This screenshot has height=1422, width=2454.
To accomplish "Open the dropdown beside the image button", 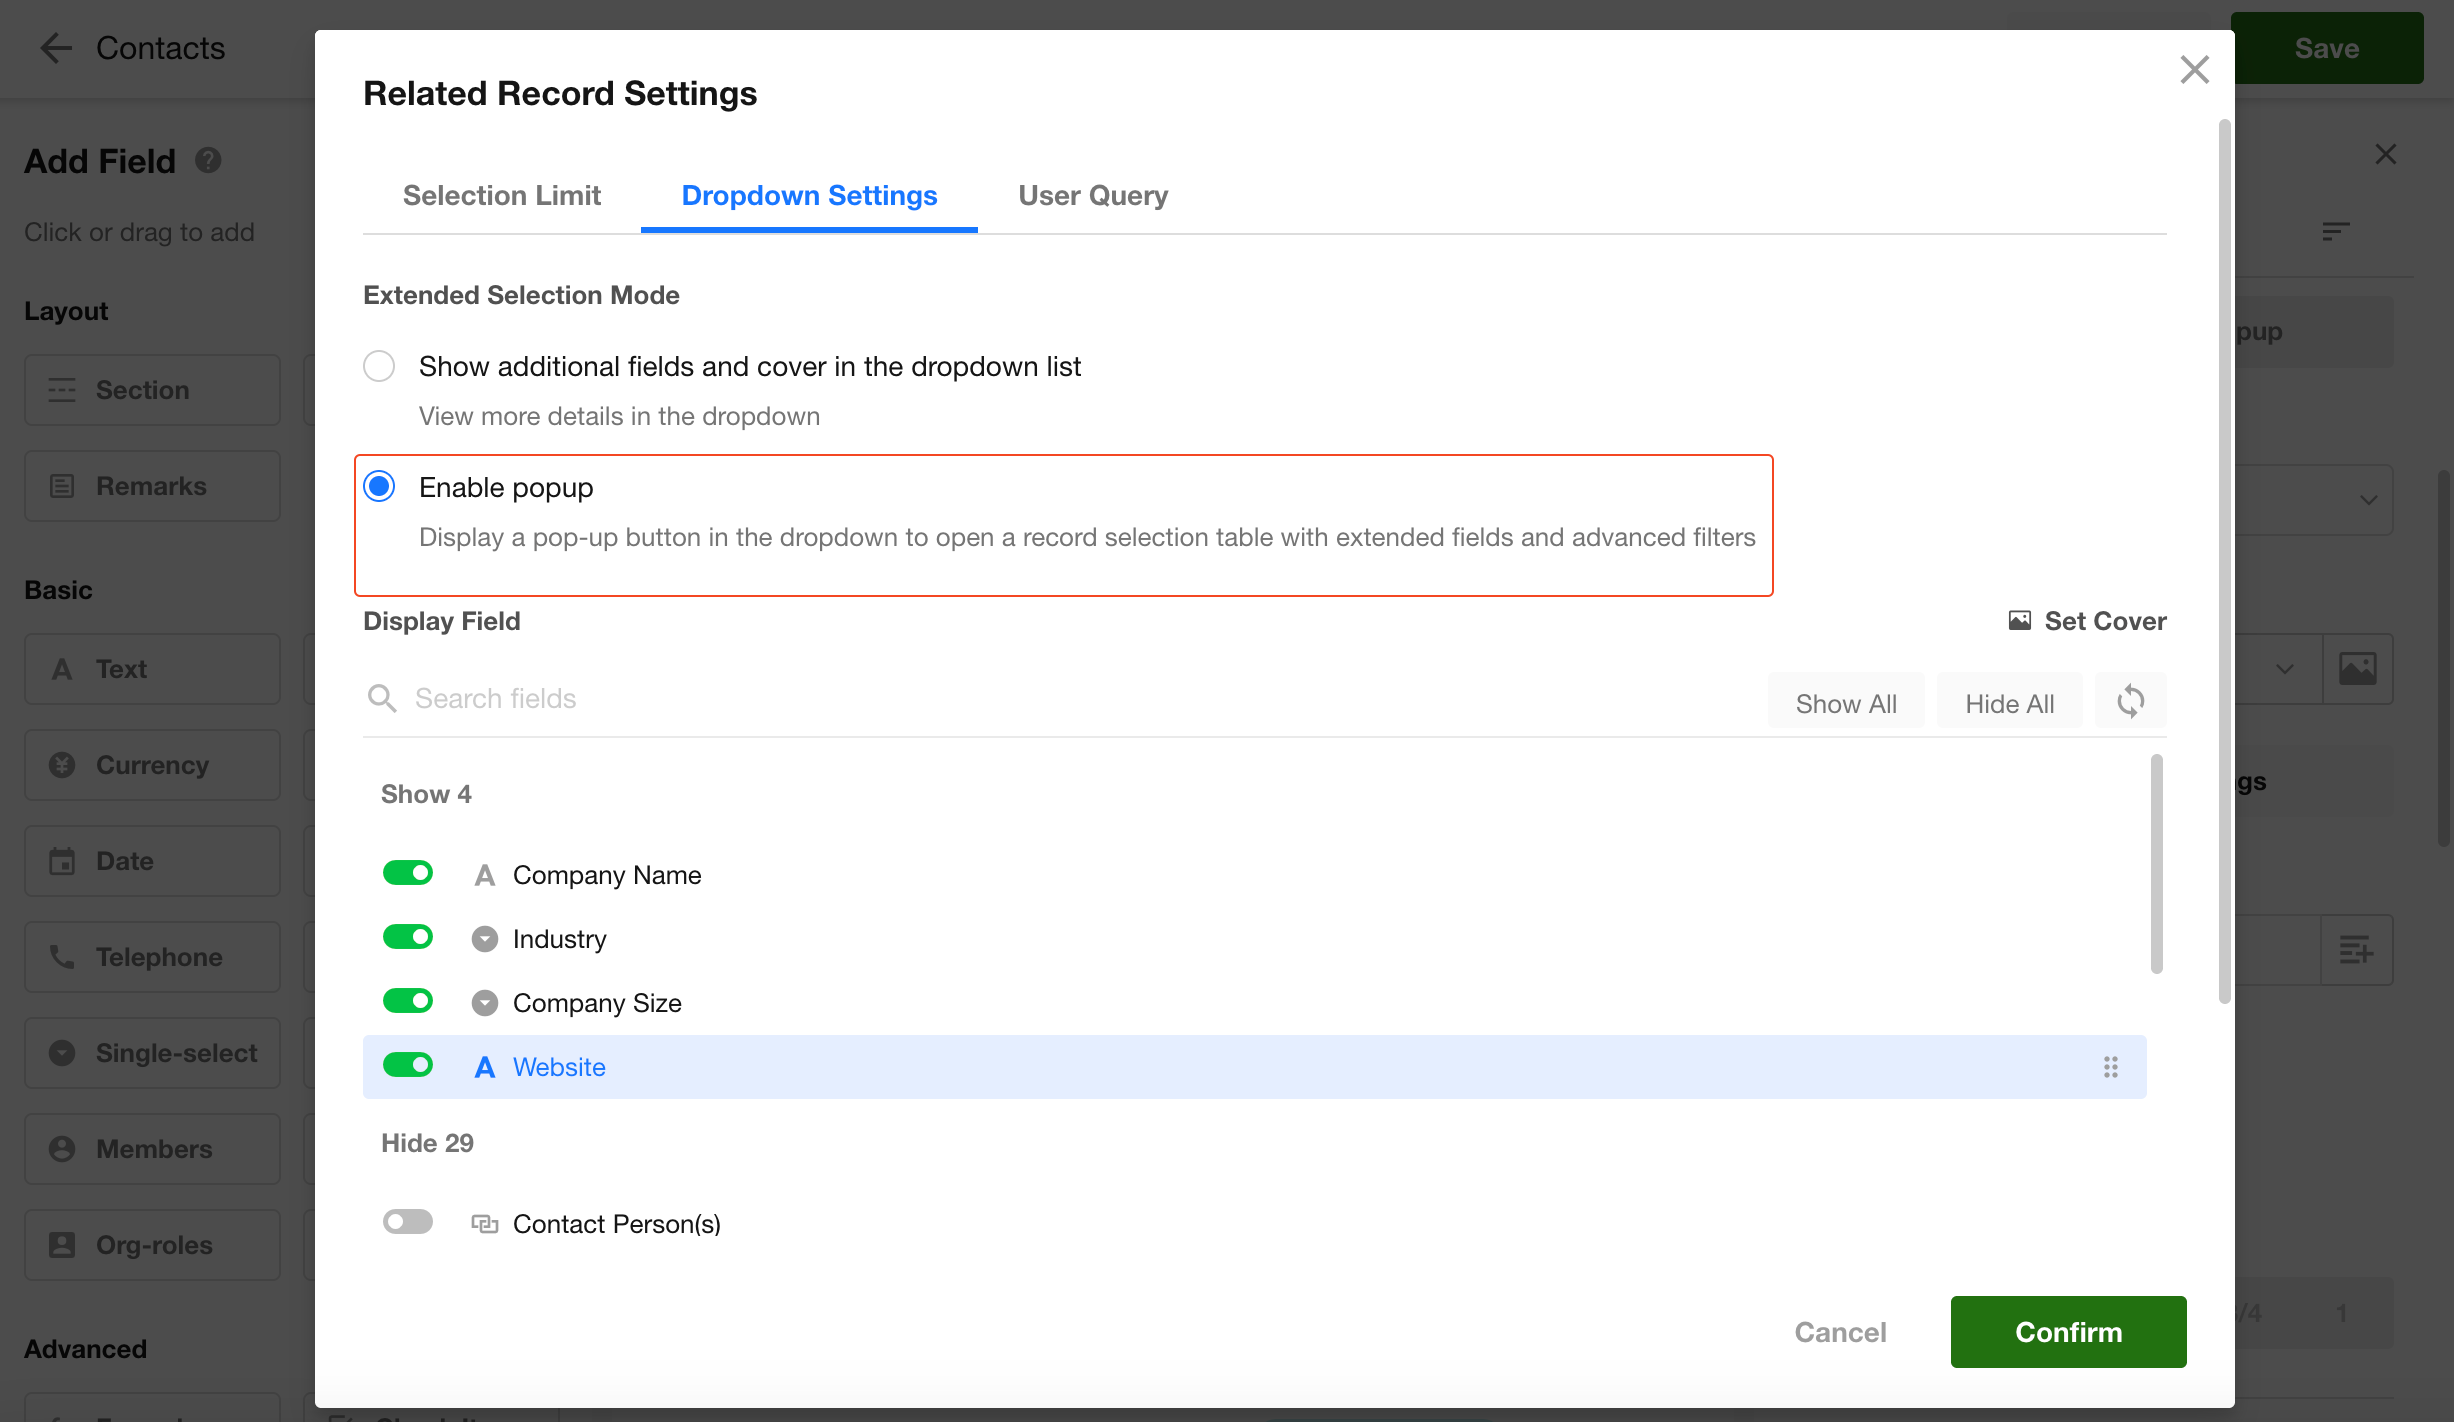I will pyautogui.click(x=2284, y=668).
